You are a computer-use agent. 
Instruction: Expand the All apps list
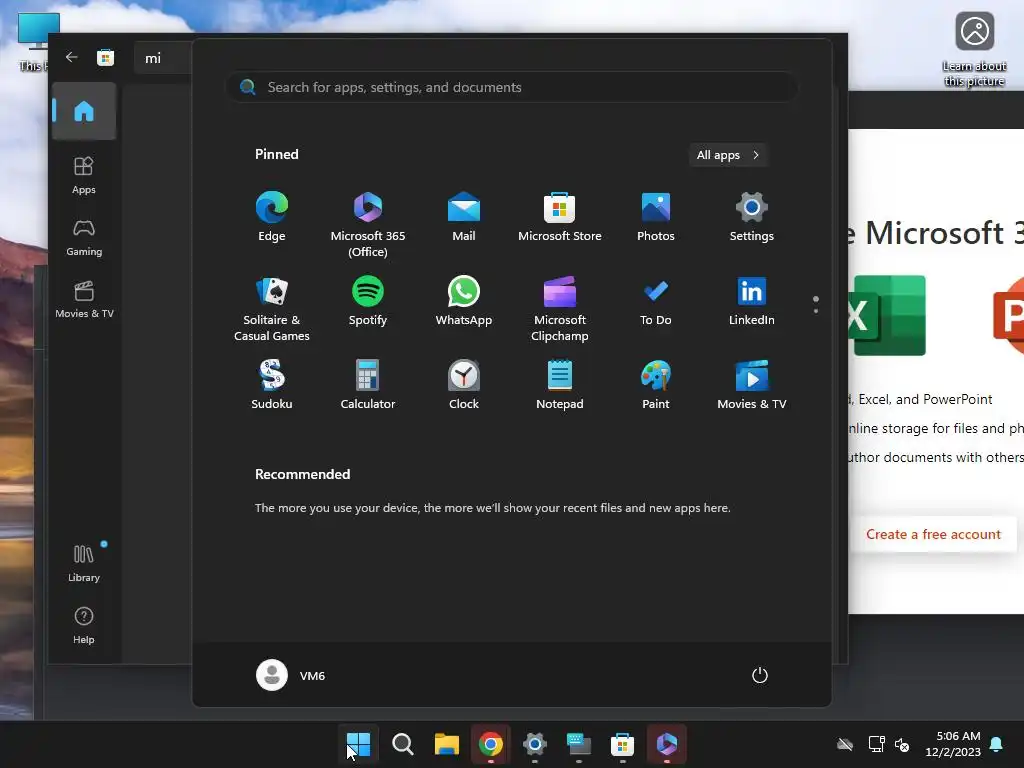728,155
